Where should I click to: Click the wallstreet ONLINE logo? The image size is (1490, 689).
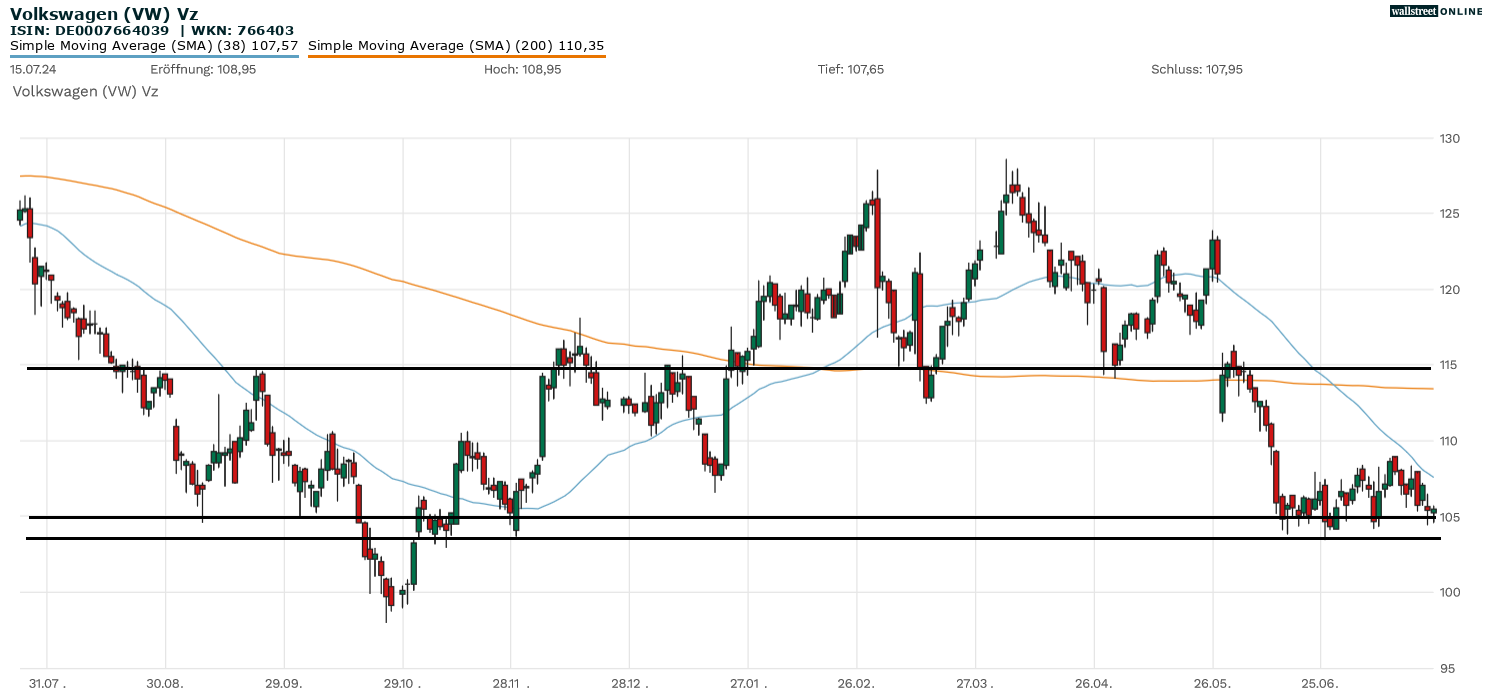click(x=1436, y=11)
